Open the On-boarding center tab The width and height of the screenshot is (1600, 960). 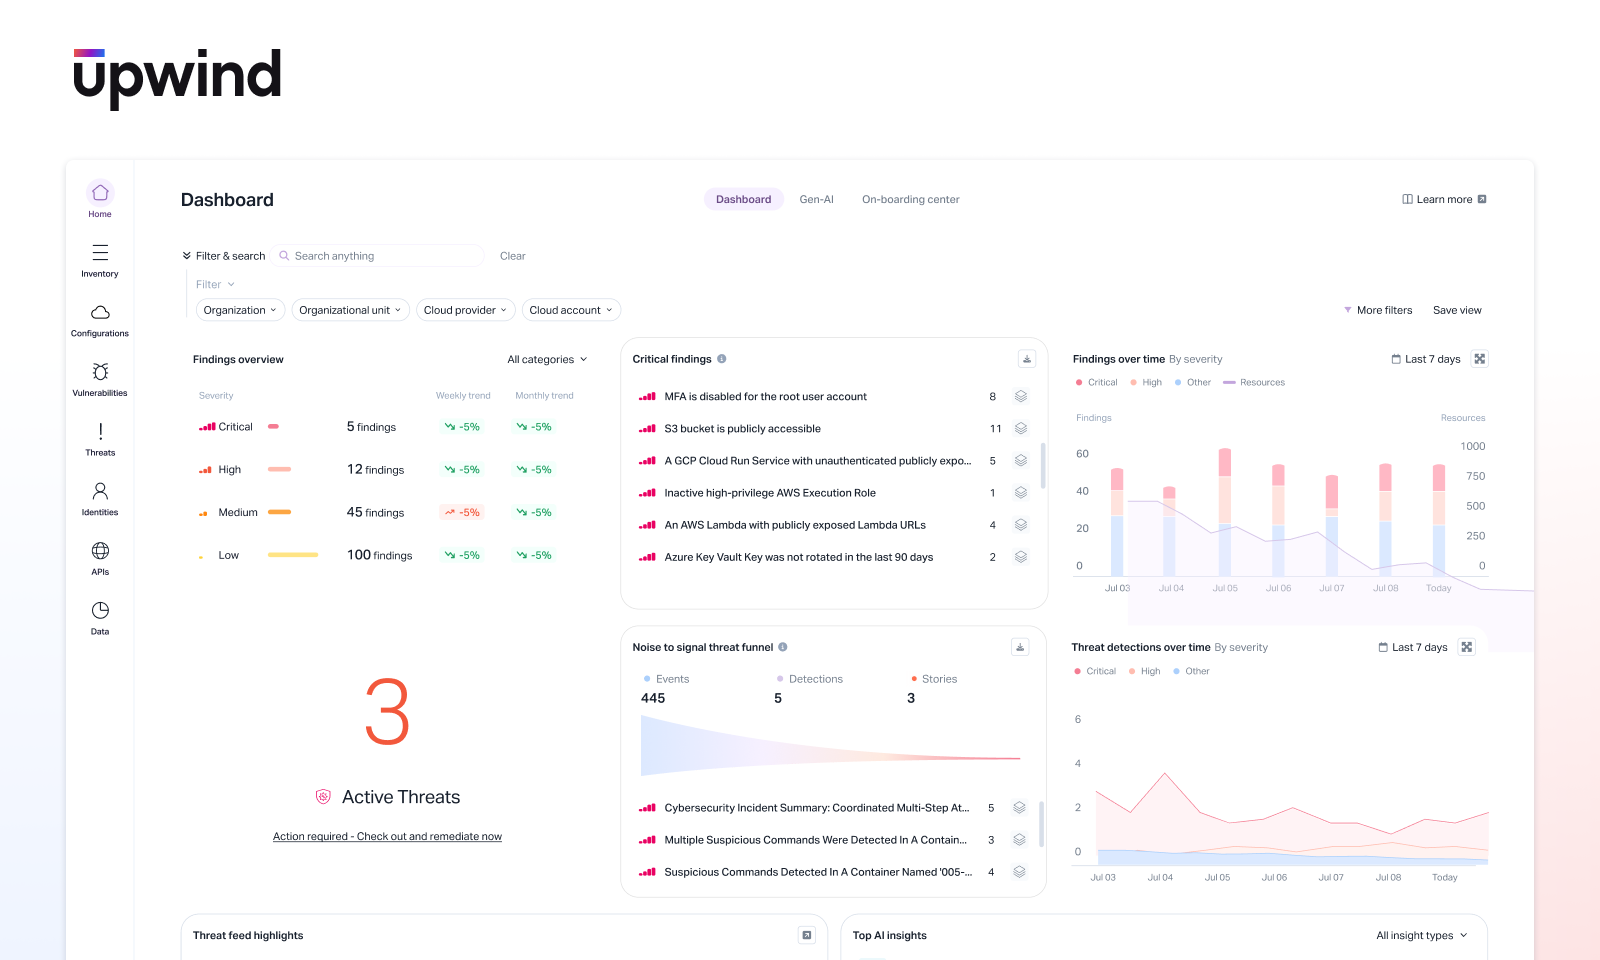[910, 199]
